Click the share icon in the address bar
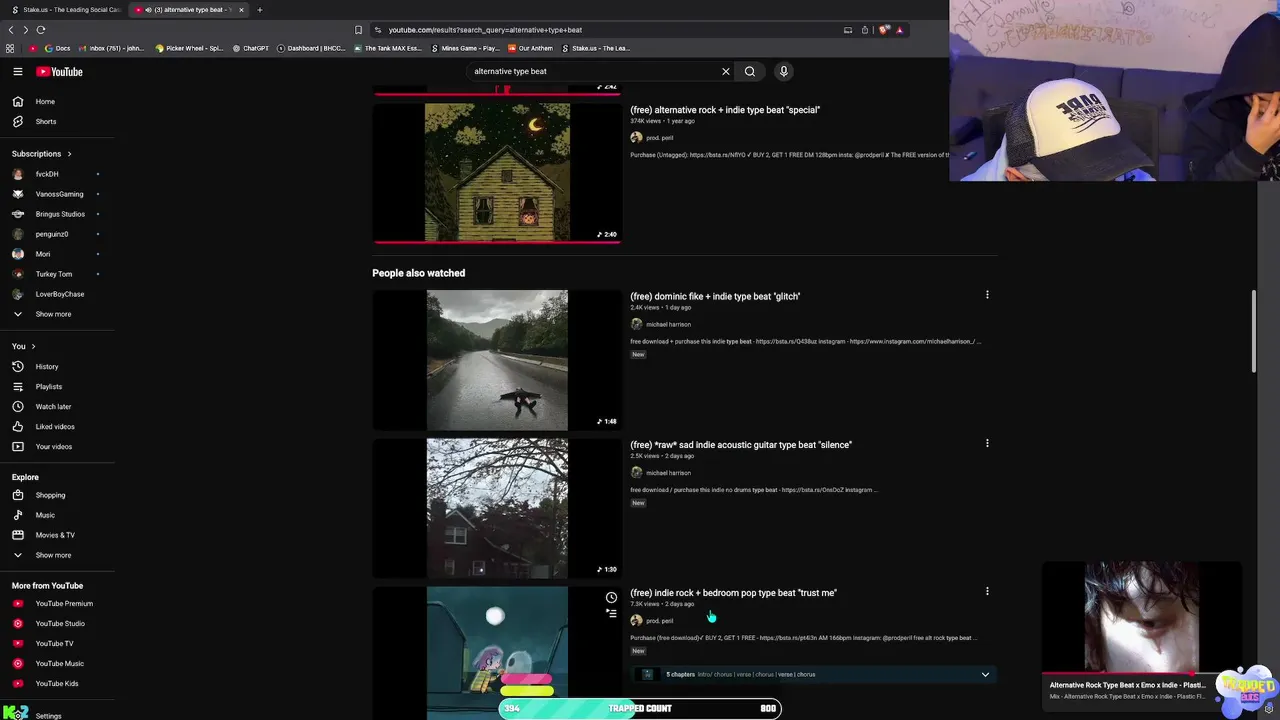 pyautogui.click(x=865, y=30)
